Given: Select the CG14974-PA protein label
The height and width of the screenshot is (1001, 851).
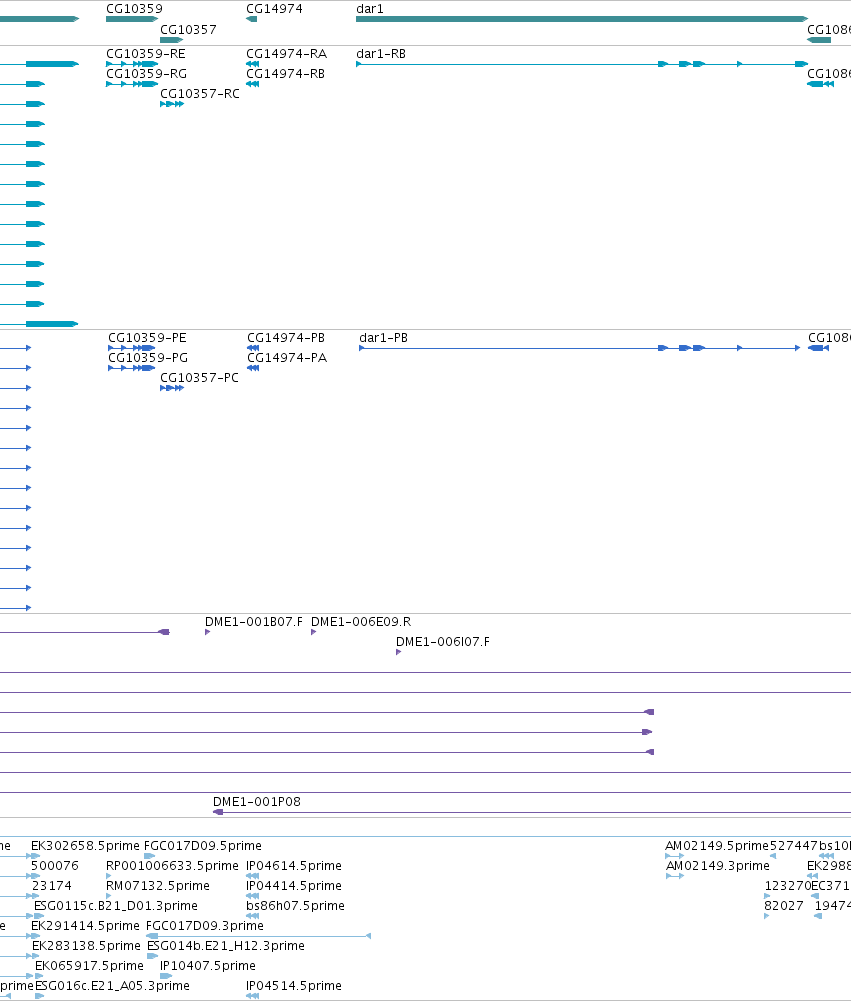Looking at the screenshot, I should point(287,358).
